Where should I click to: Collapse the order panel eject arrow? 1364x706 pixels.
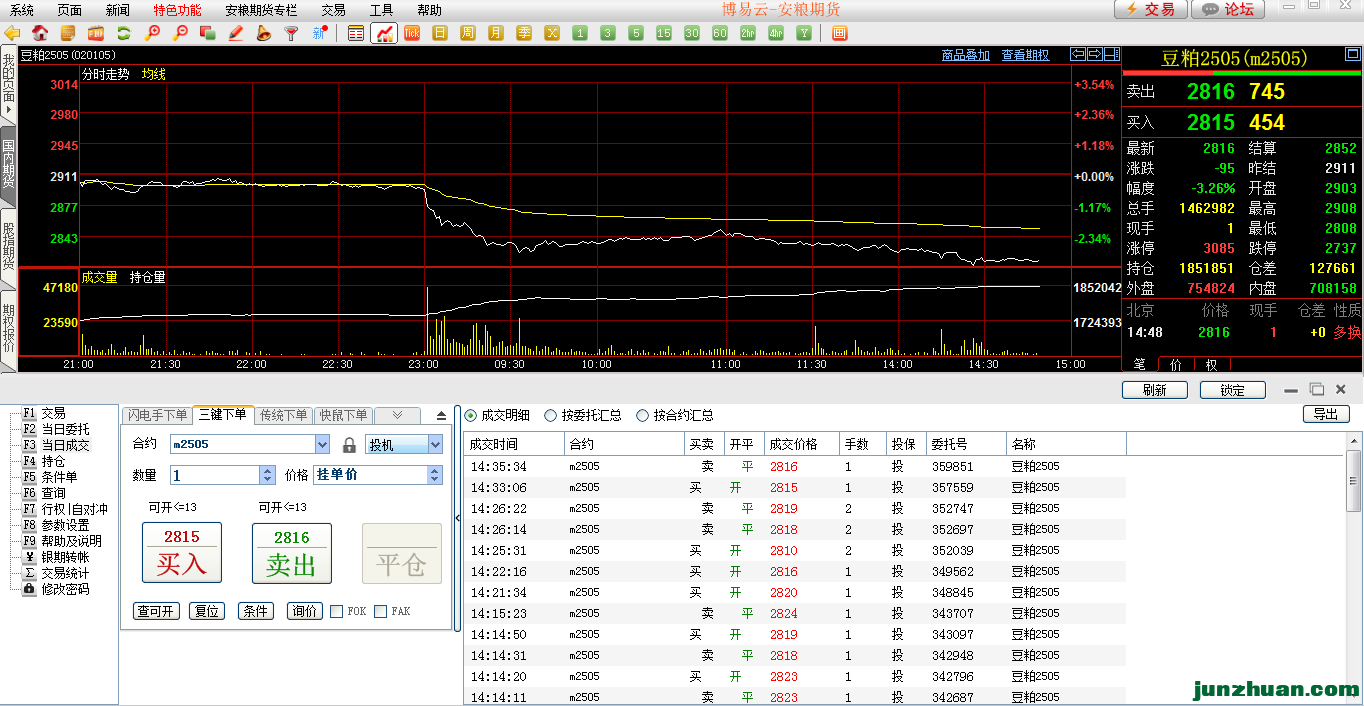pyautogui.click(x=441, y=415)
